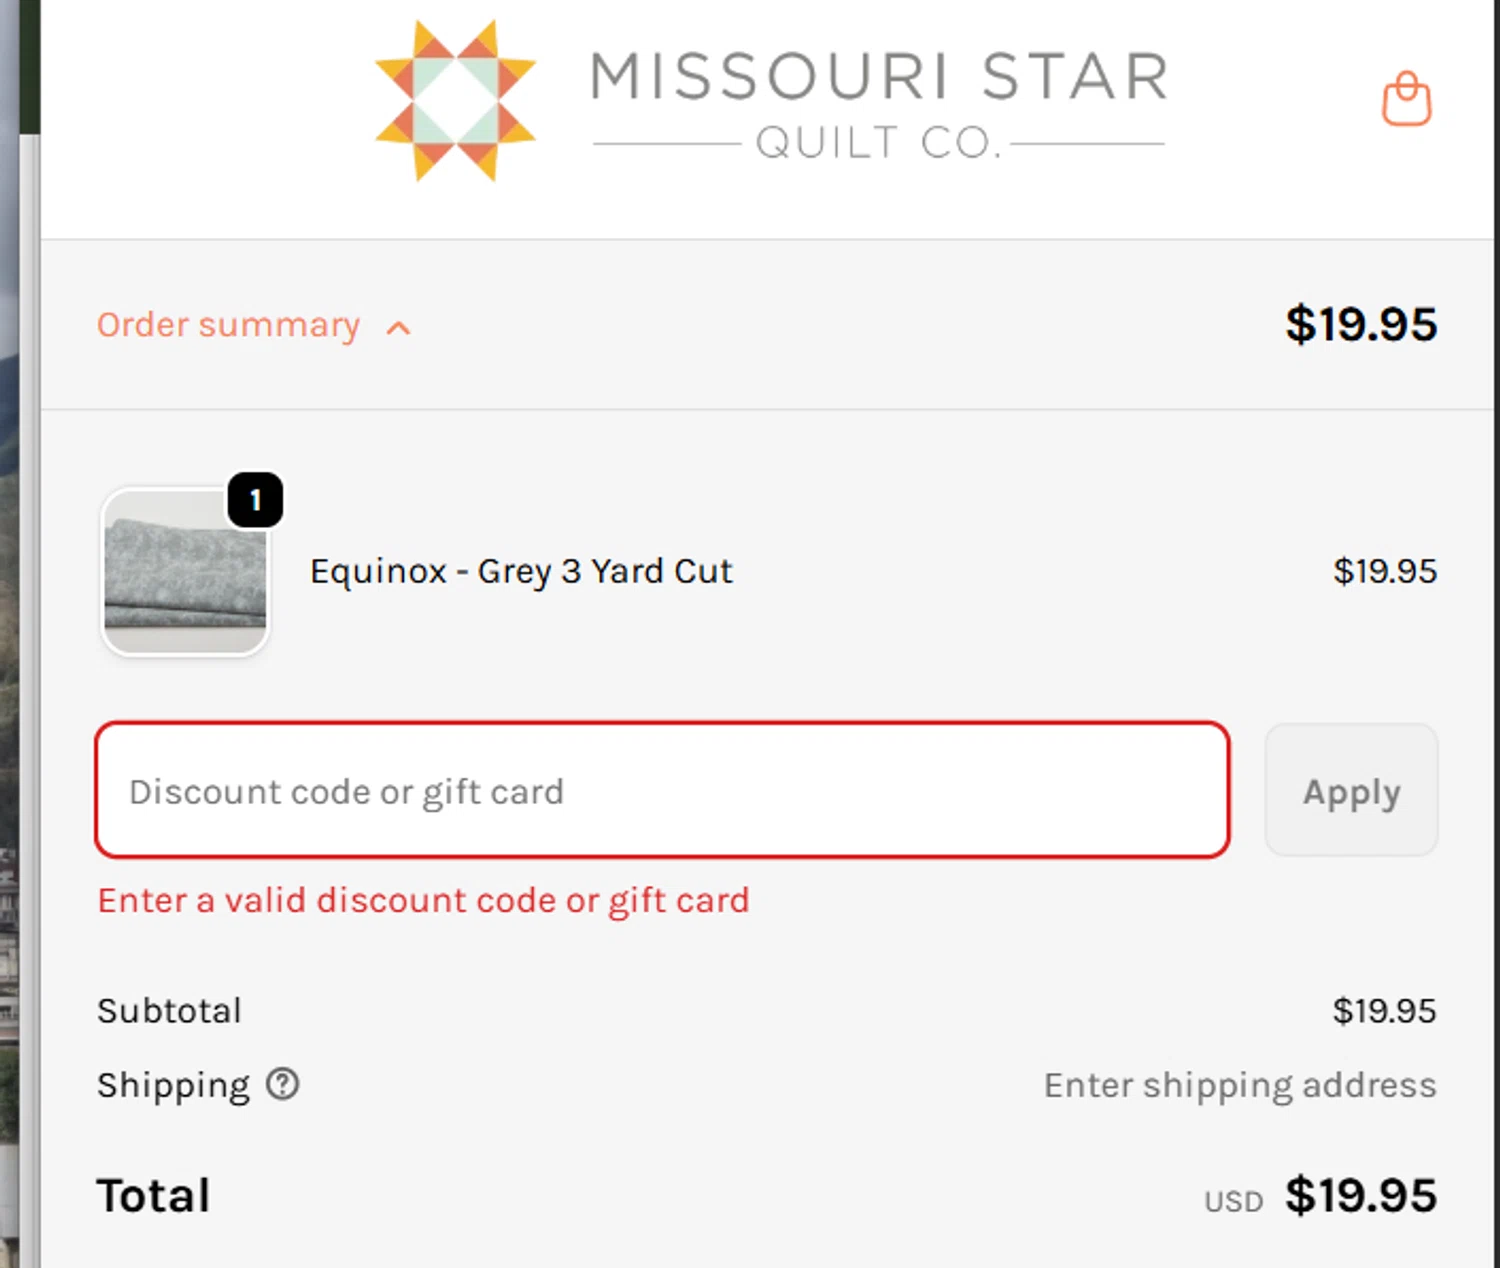Click the Shipping label text

tap(173, 1085)
